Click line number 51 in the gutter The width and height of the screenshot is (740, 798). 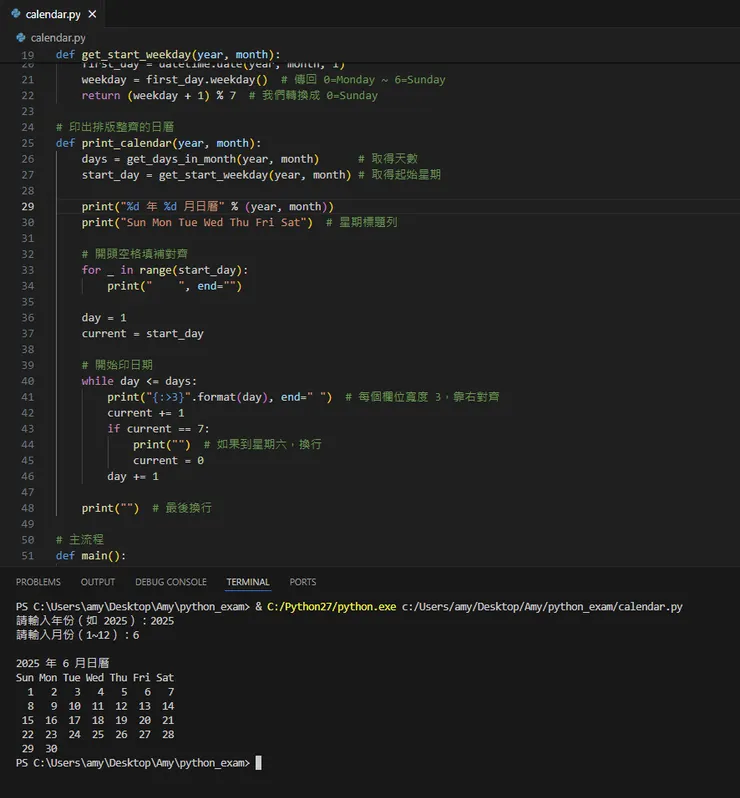coord(27,556)
